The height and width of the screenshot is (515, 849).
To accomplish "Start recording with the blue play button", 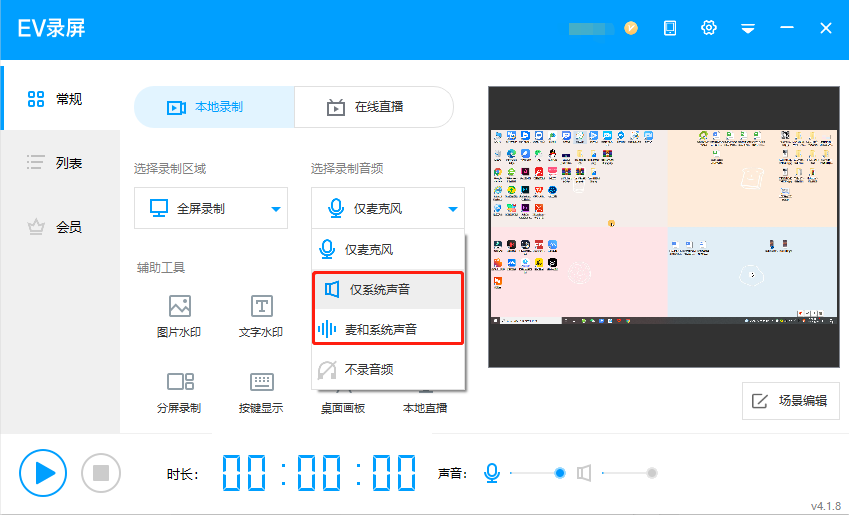I will [43, 473].
